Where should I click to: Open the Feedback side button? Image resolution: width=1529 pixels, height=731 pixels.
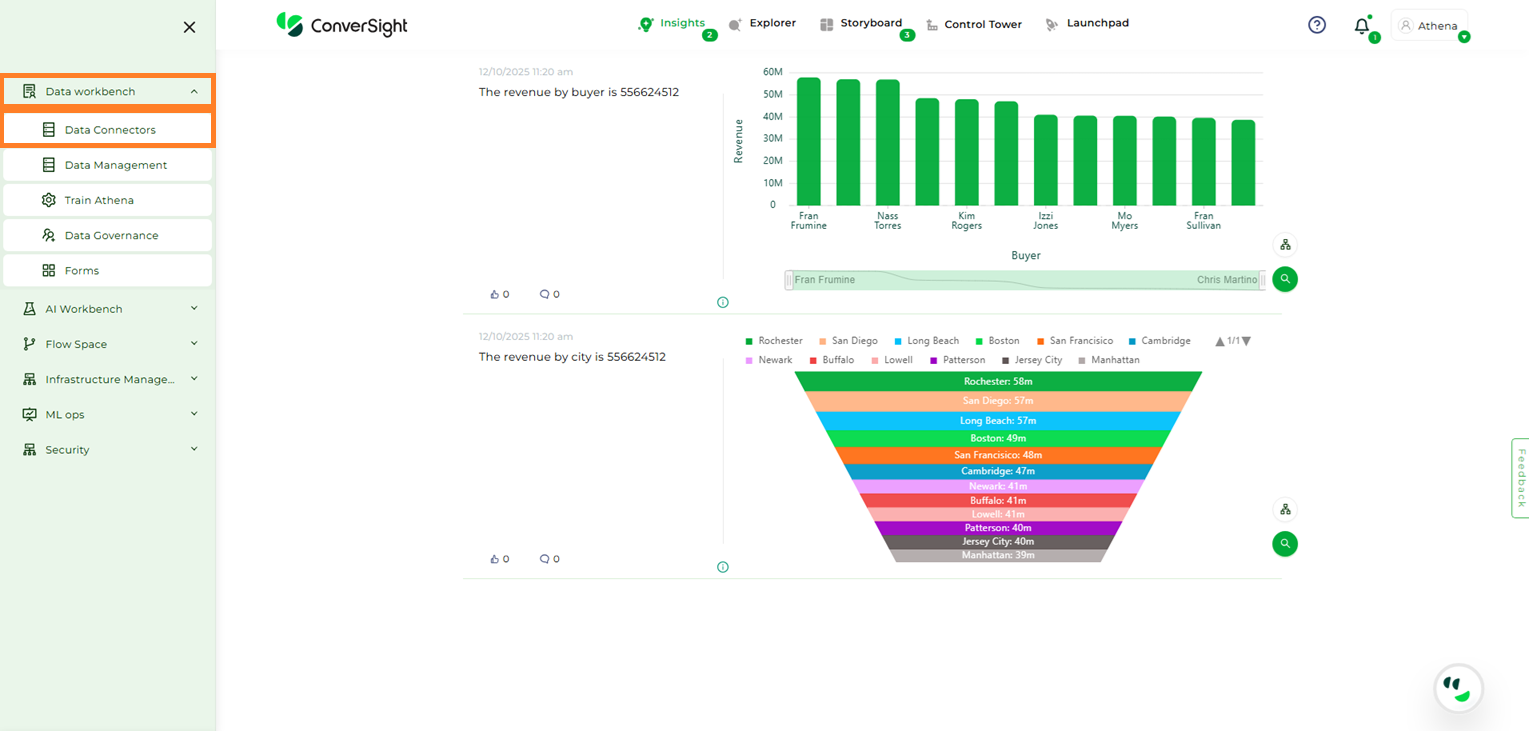pos(1520,478)
